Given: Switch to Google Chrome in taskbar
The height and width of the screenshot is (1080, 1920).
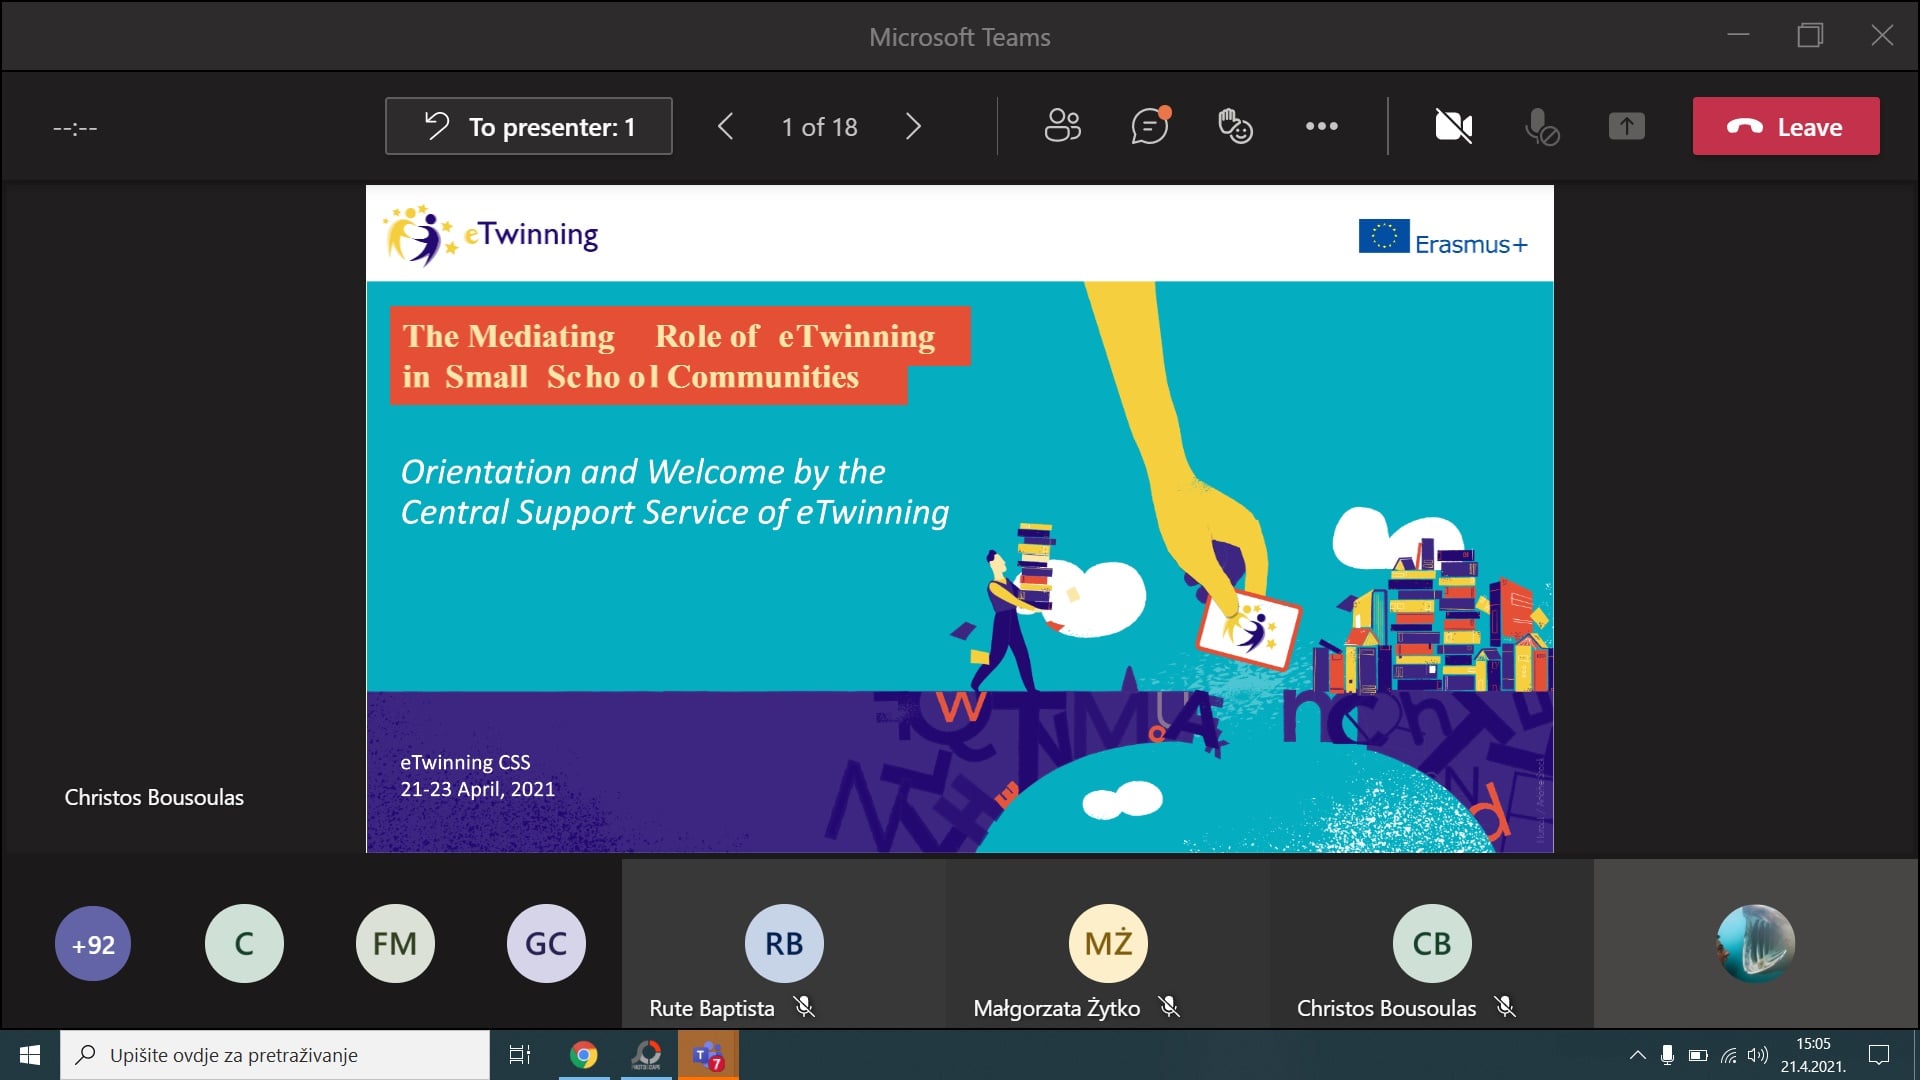Looking at the screenshot, I should (x=584, y=1055).
